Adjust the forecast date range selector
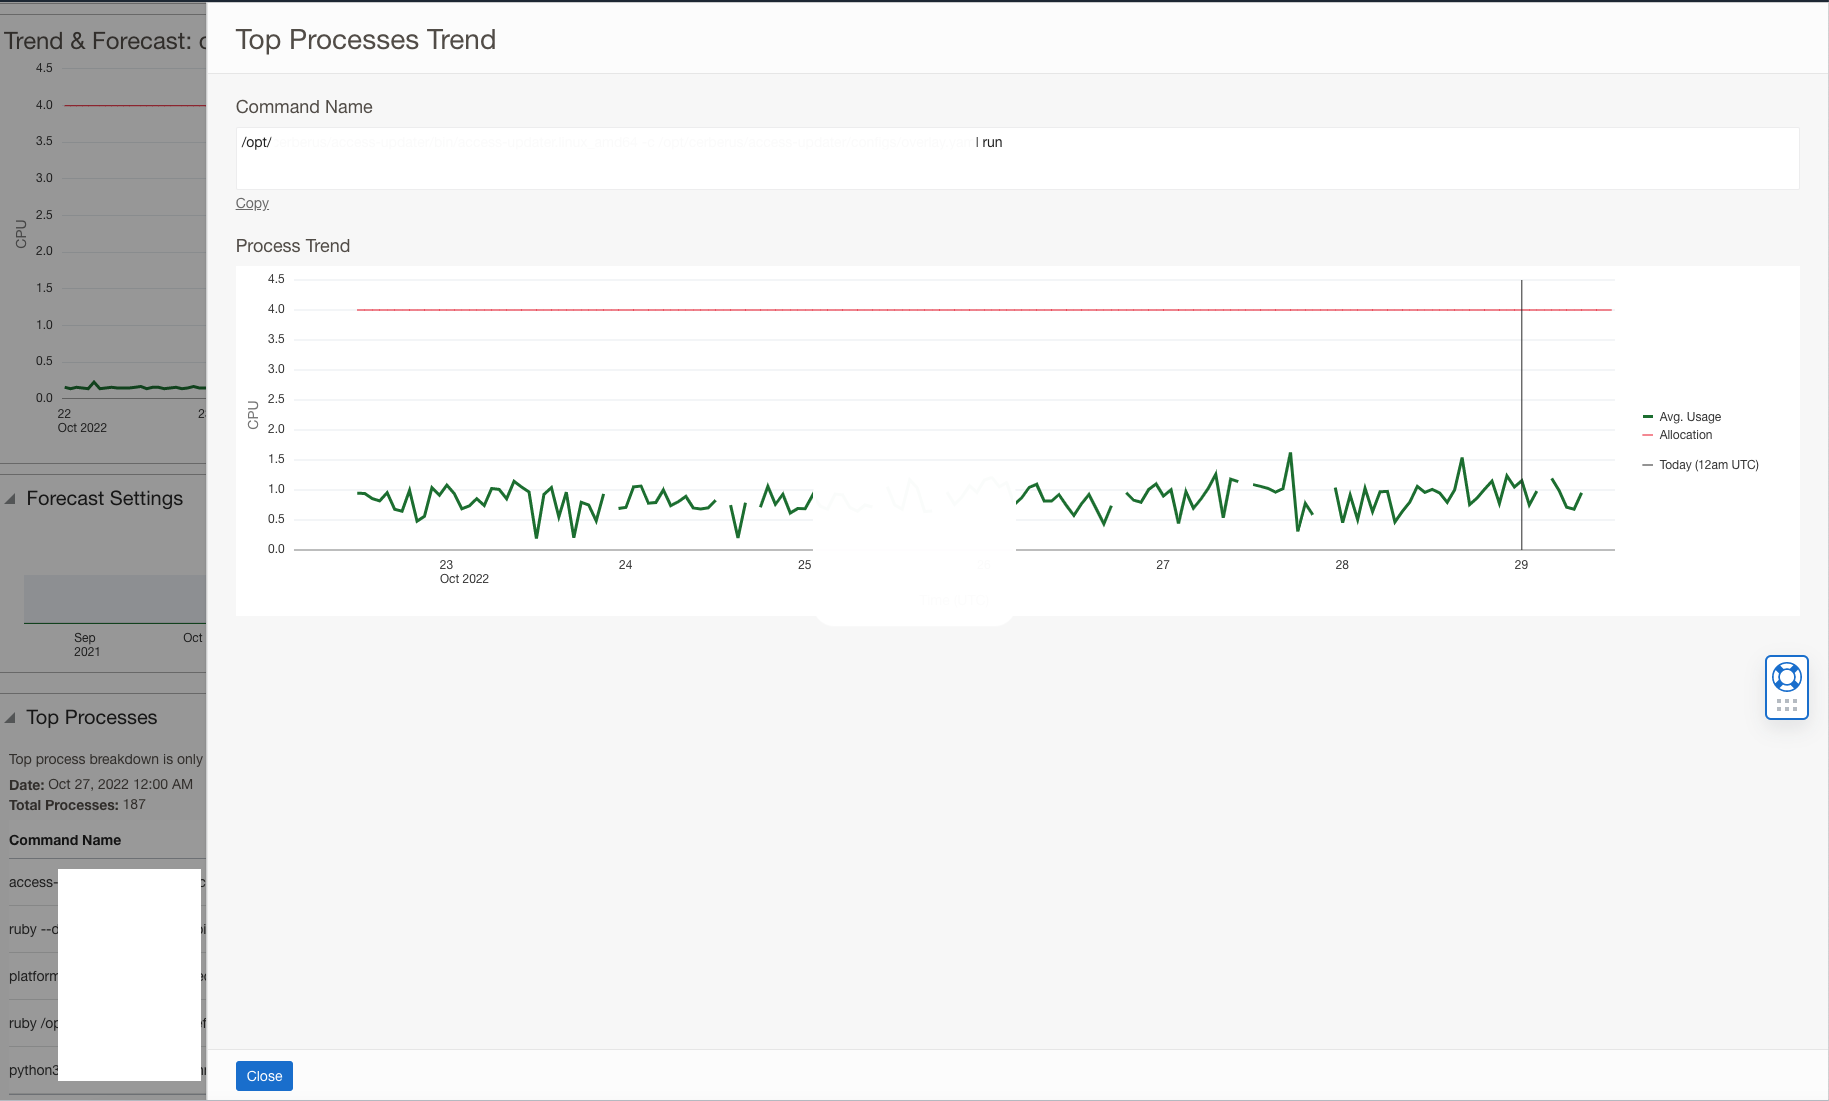 (x=115, y=598)
